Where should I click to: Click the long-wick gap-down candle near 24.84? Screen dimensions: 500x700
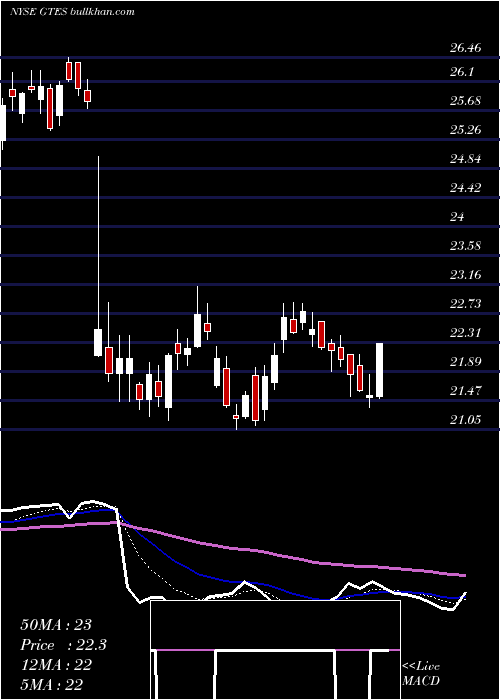[x=98, y=256]
